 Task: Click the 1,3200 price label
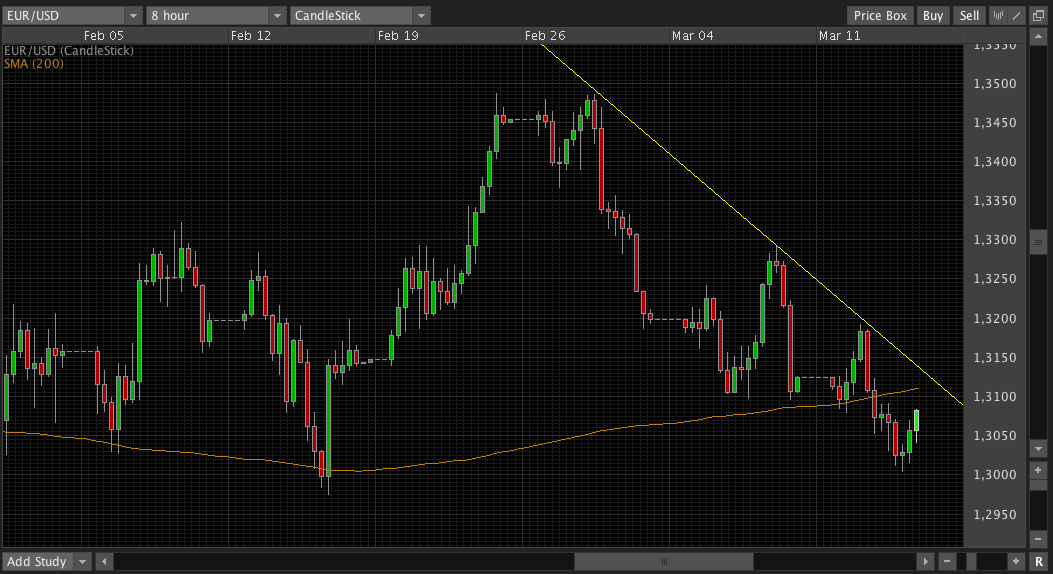[x=995, y=319]
